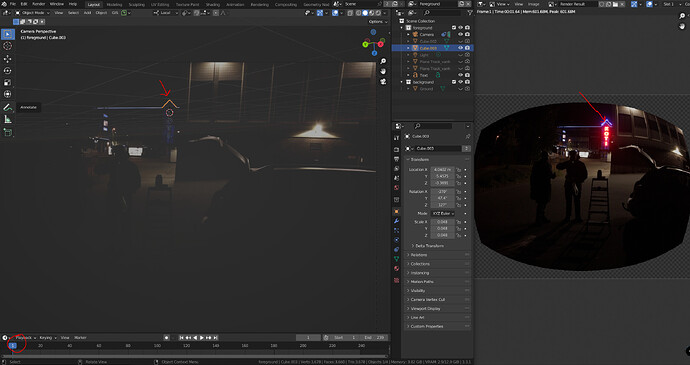Open the timeline Keying popover
This screenshot has width=690, height=365.
tap(48, 338)
